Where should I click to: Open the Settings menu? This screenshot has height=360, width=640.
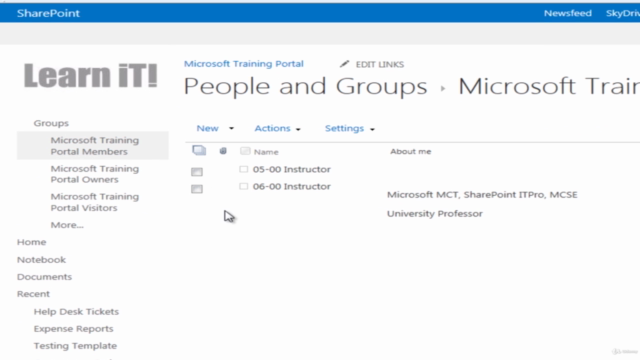[x=344, y=128]
